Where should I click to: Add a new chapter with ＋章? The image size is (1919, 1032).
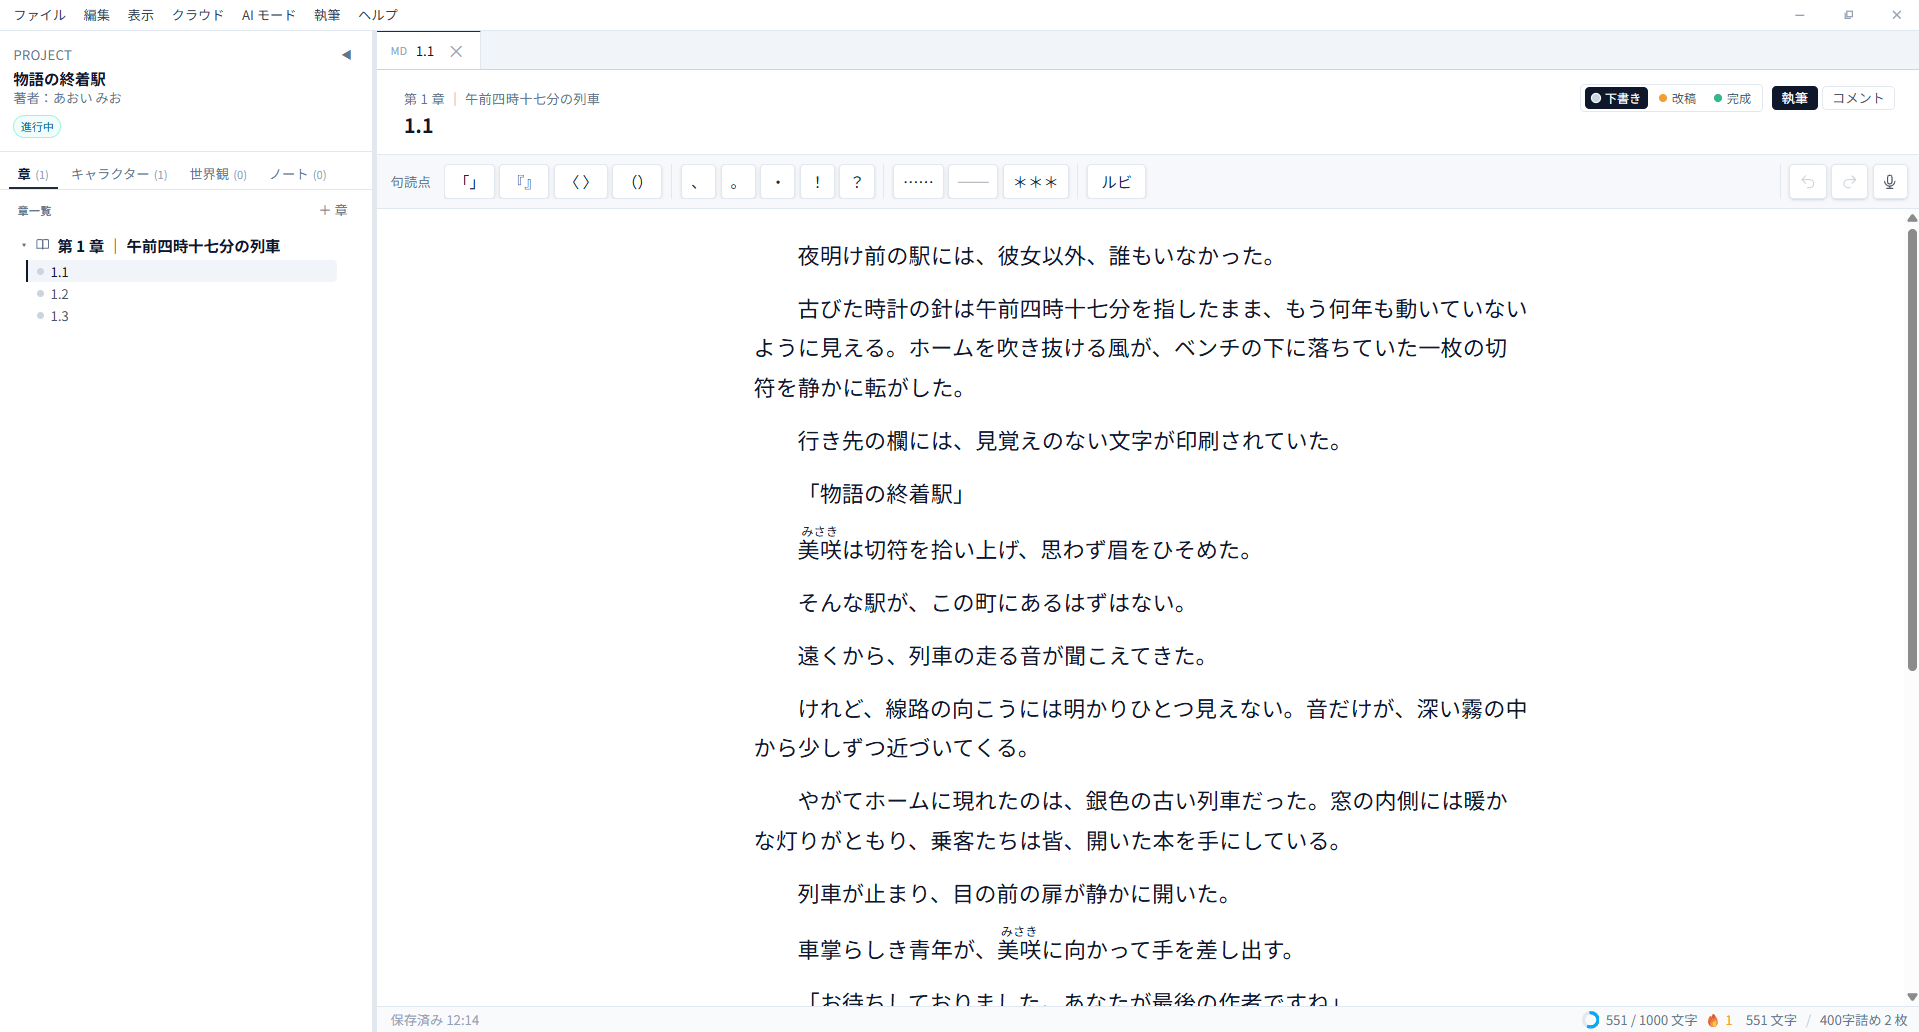pyautogui.click(x=333, y=210)
